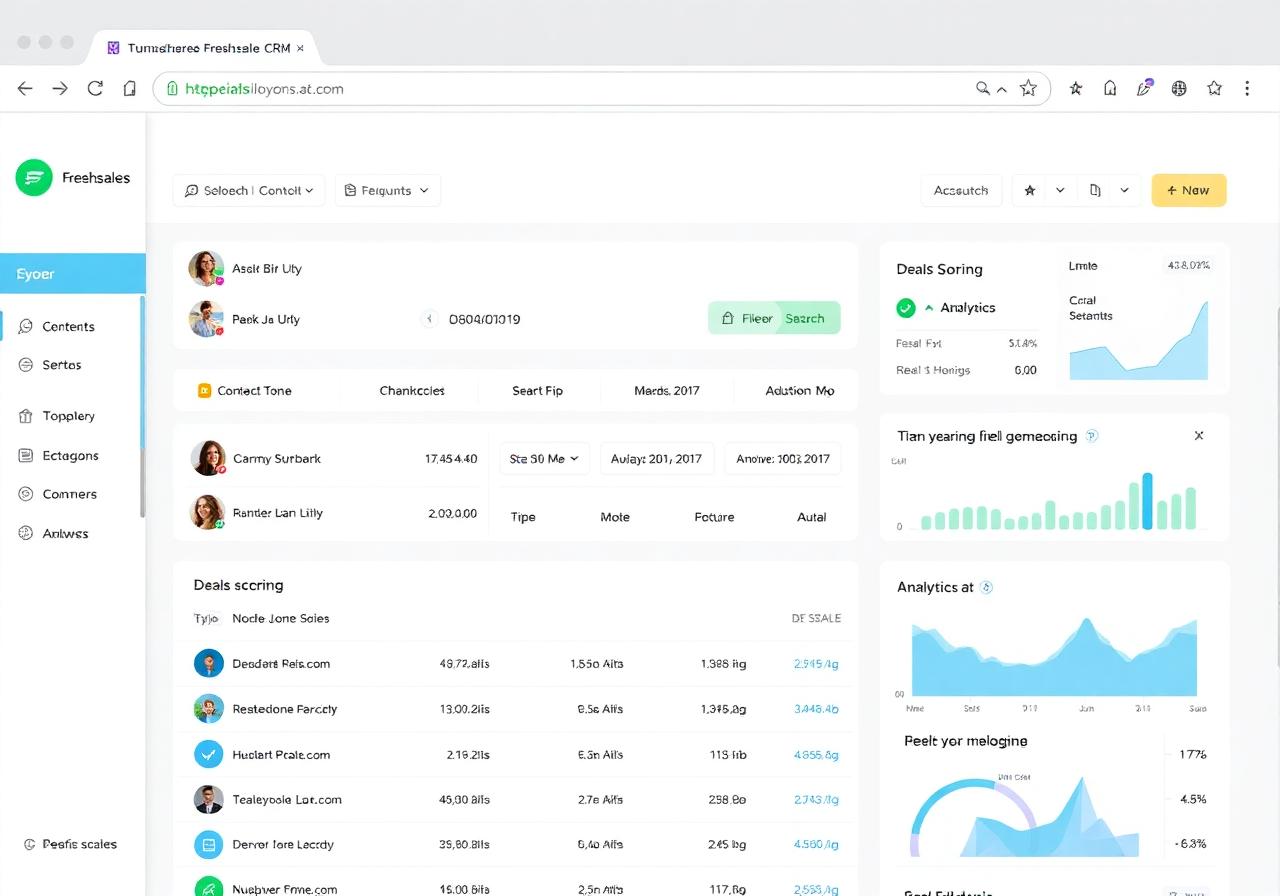Click the globe icon in browser toolbar
This screenshot has height=896, width=1280.
tap(1179, 88)
